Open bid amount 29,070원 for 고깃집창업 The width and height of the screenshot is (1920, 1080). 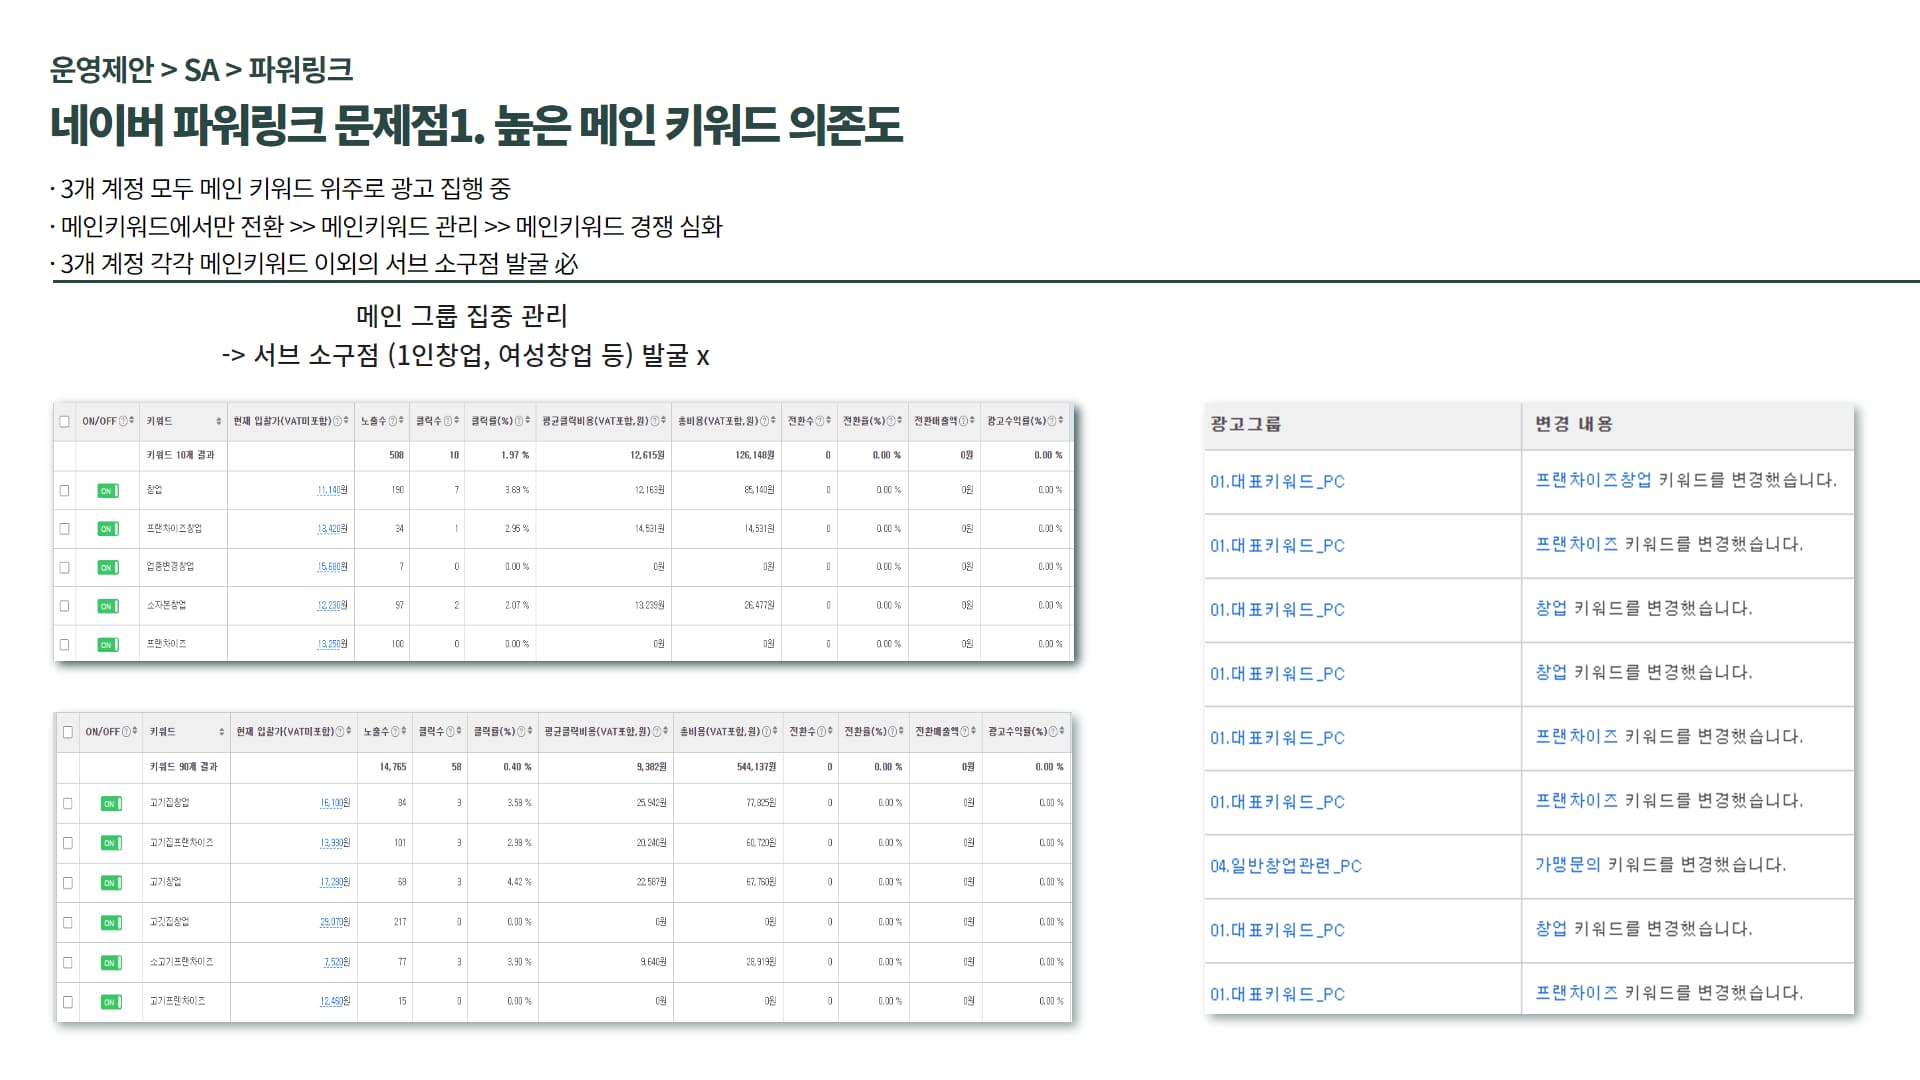click(335, 922)
